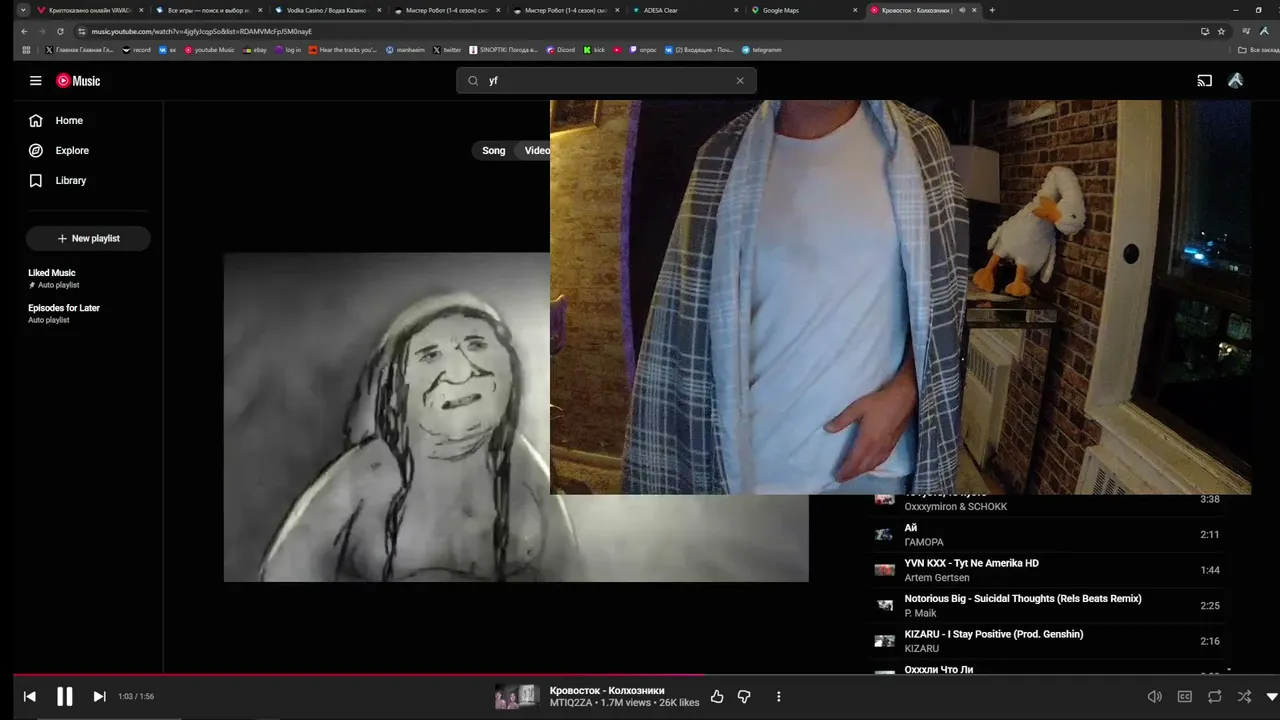The height and width of the screenshot is (720, 1280).
Task: Go back in the browser
Action: coord(25,31)
